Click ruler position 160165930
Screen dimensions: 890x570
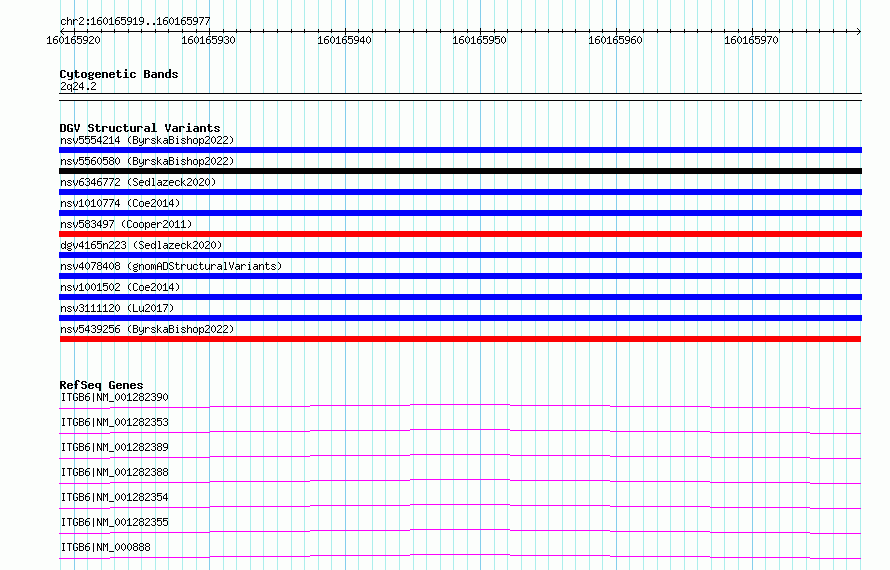point(208,40)
